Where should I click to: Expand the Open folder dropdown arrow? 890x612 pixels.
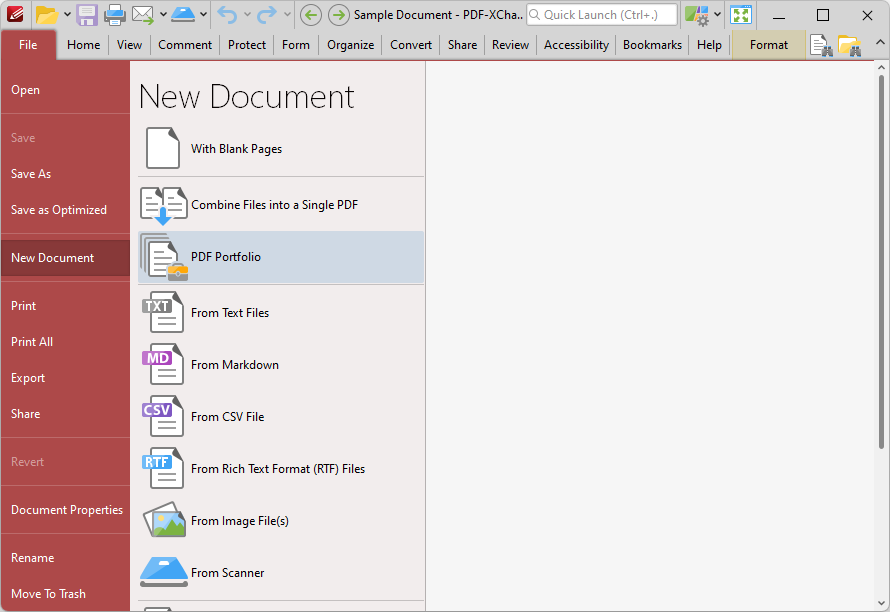pos(67,15)
